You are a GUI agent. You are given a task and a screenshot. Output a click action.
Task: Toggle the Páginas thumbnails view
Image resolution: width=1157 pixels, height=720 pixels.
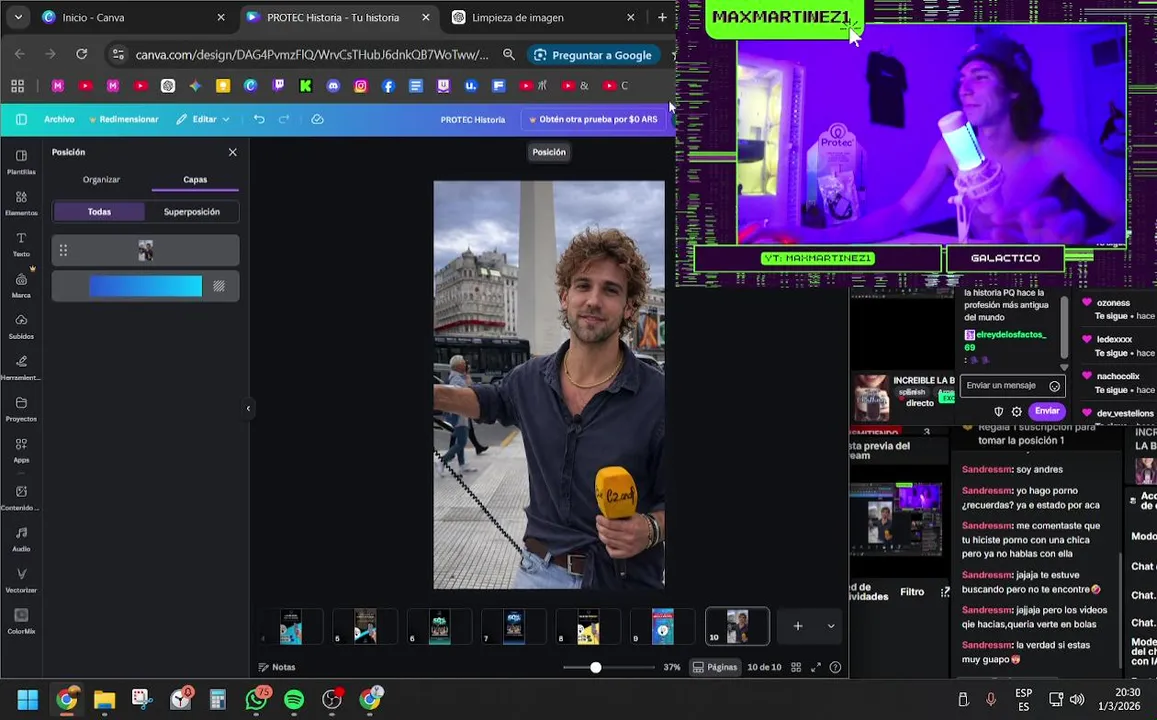714,667
